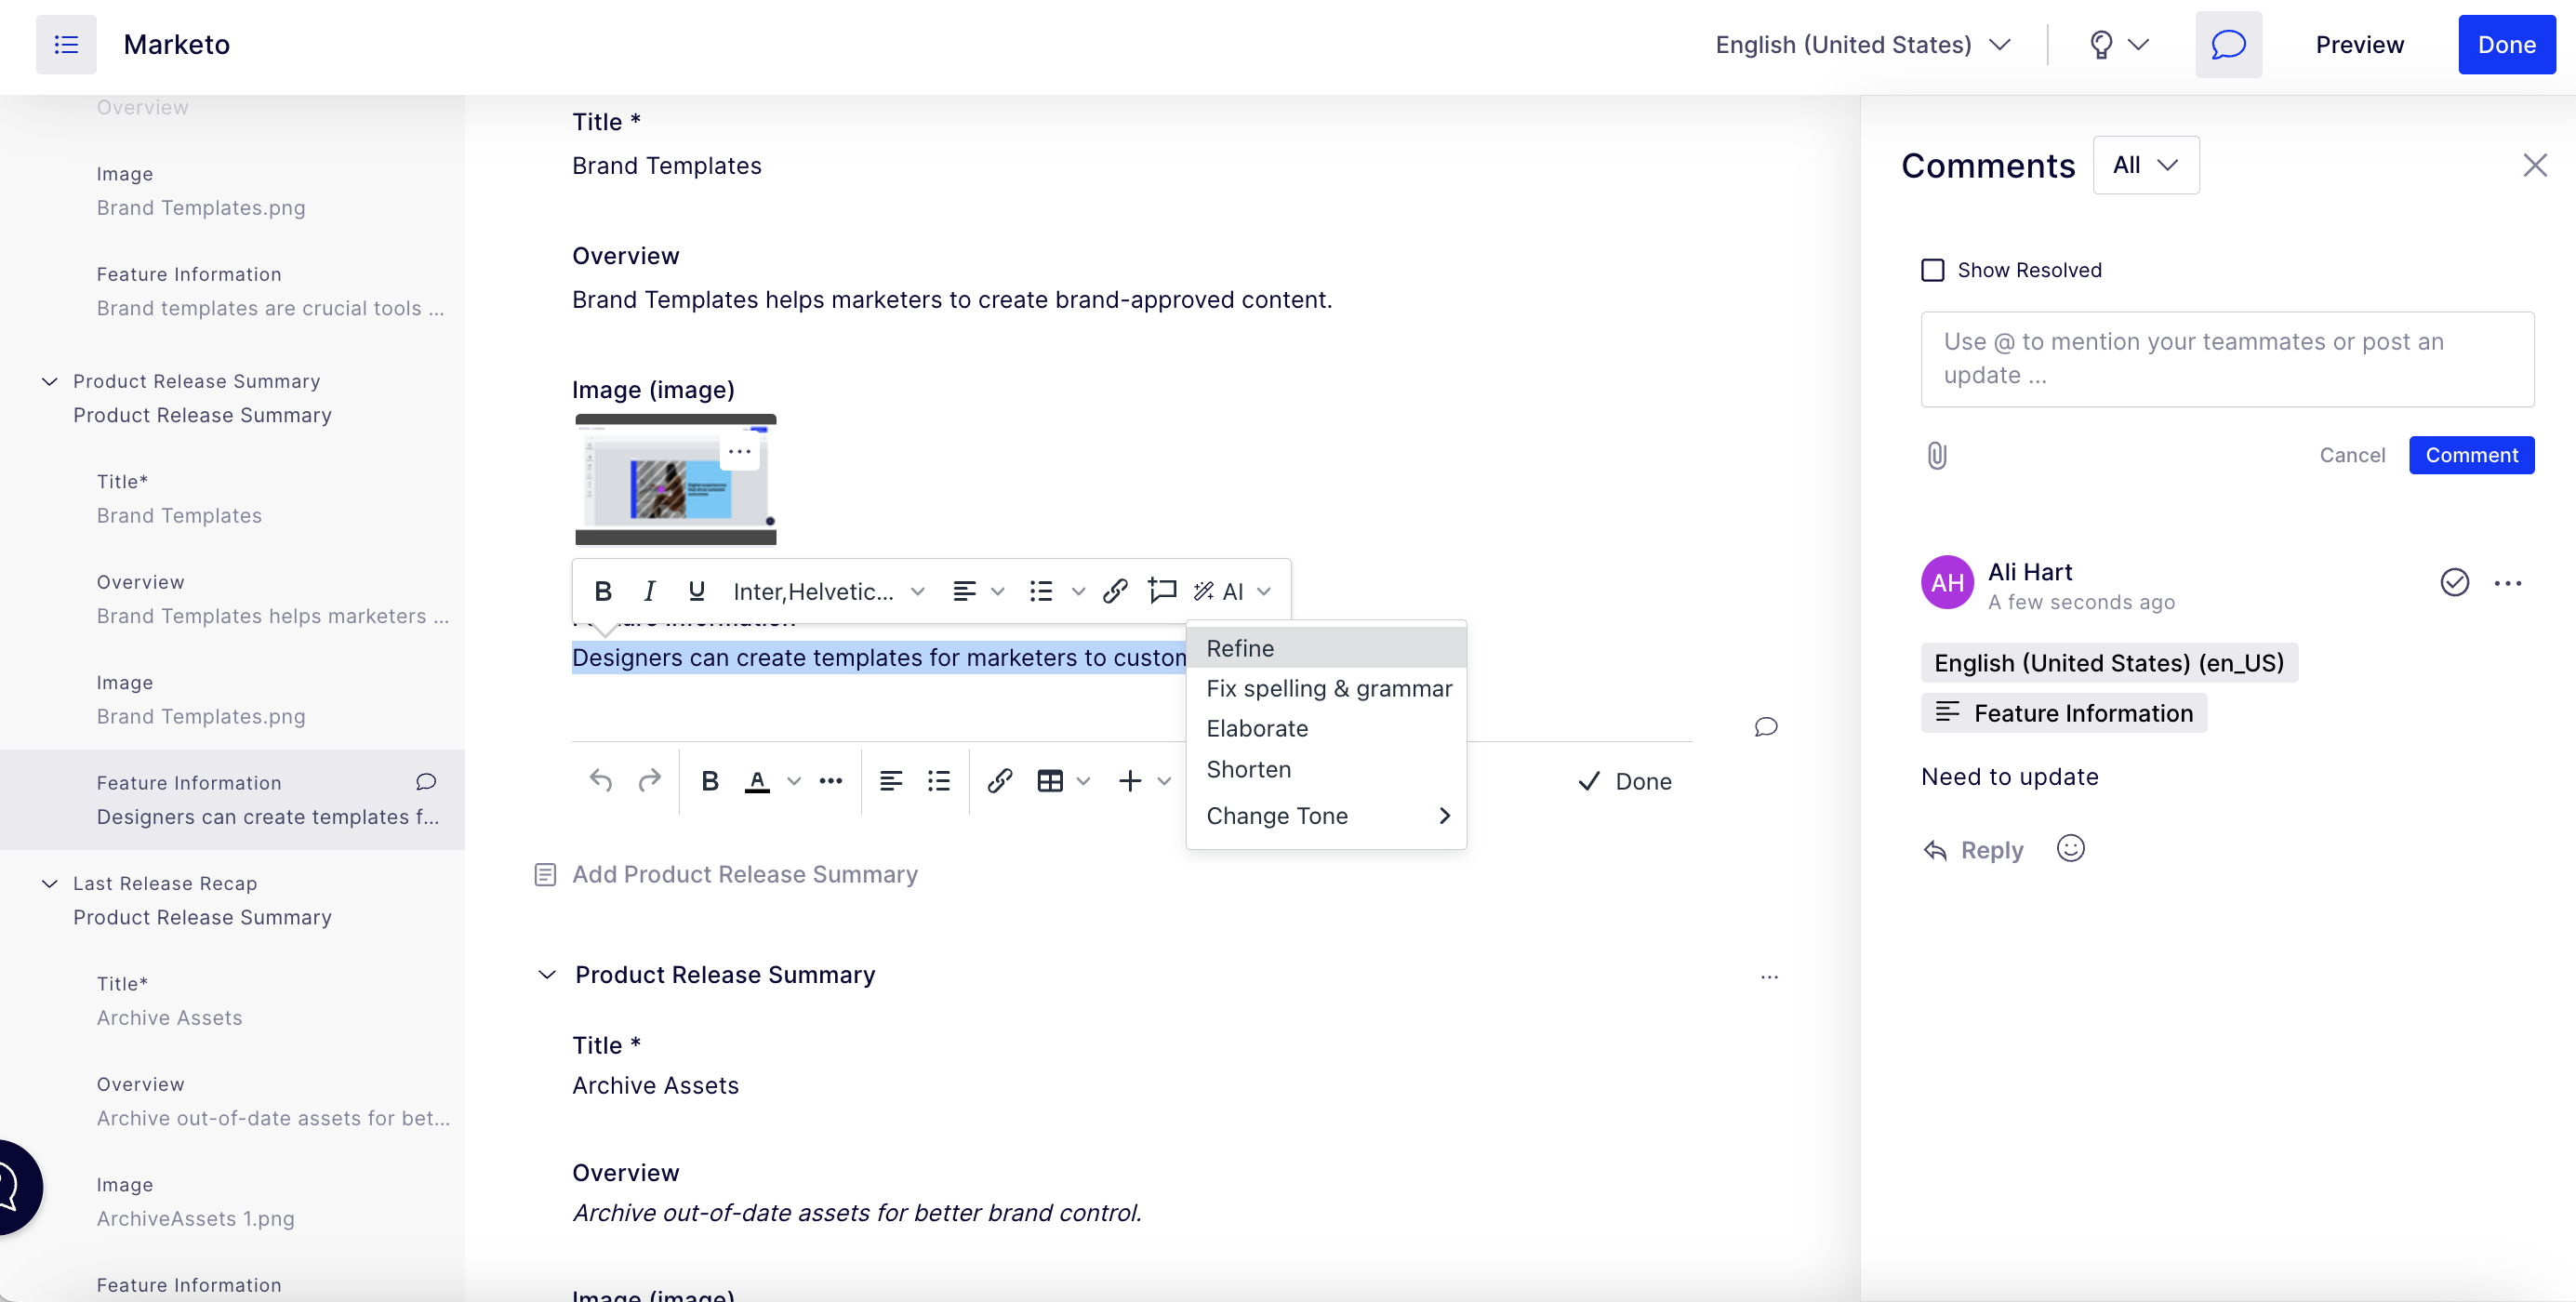Image resolution: width=2576 pixels, height=1302 pixels.
Task: Click into the comment mention text field
Action: click(2226, 358)
